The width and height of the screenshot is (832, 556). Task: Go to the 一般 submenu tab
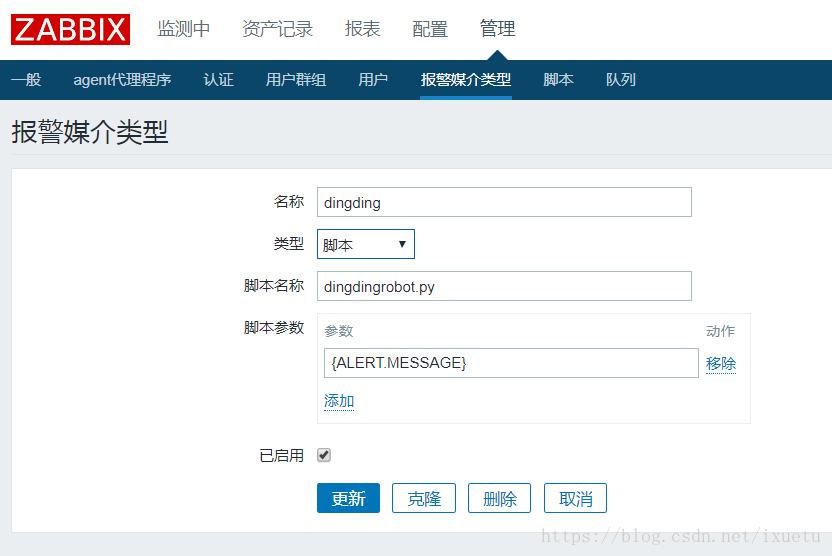tap(26, 80)
